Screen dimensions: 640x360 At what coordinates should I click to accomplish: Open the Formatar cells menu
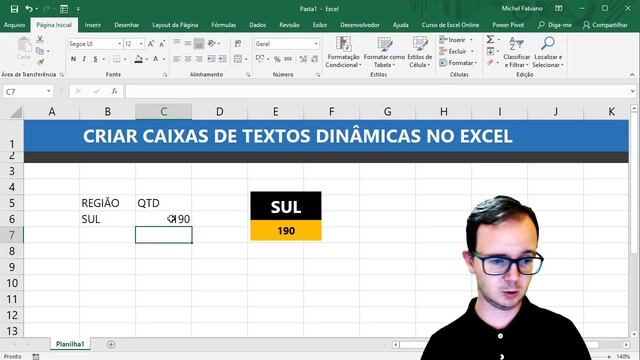pos(458,62)
